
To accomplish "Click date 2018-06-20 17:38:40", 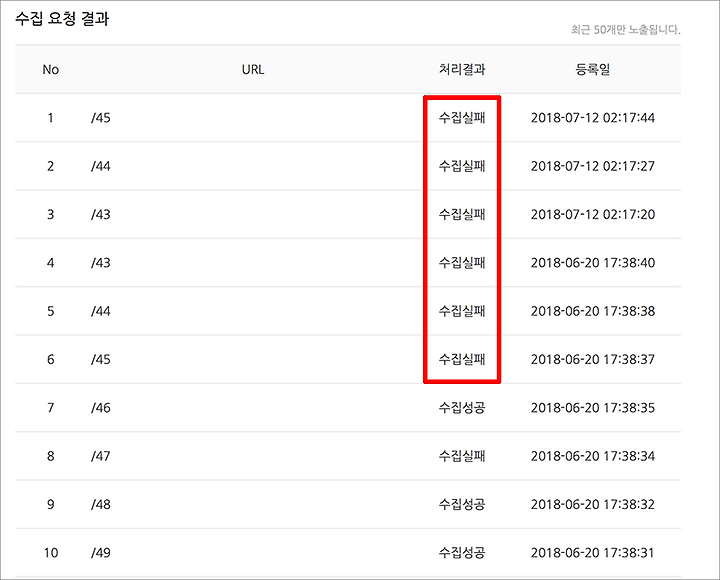I will point(593,263).
